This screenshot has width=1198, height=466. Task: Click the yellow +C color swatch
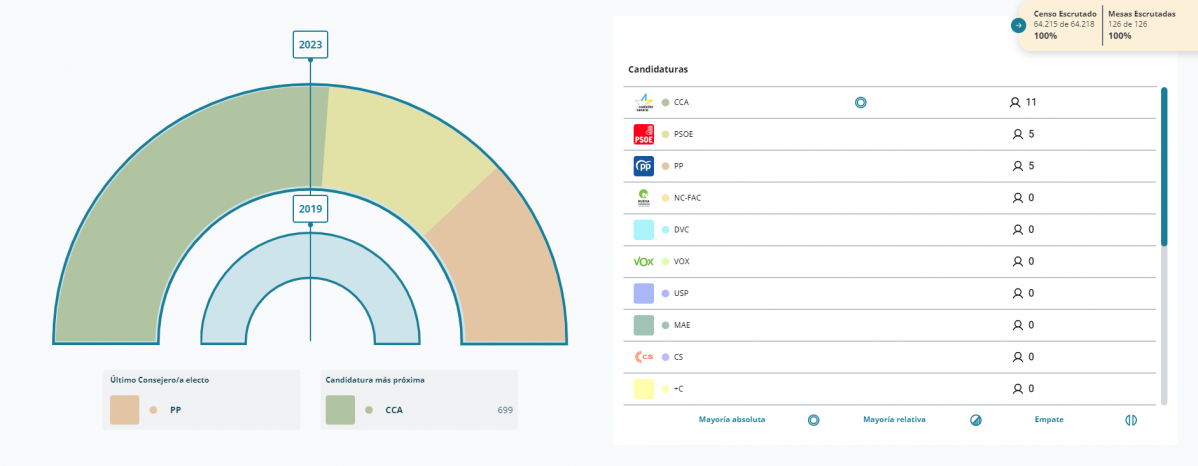click(643, 389)
